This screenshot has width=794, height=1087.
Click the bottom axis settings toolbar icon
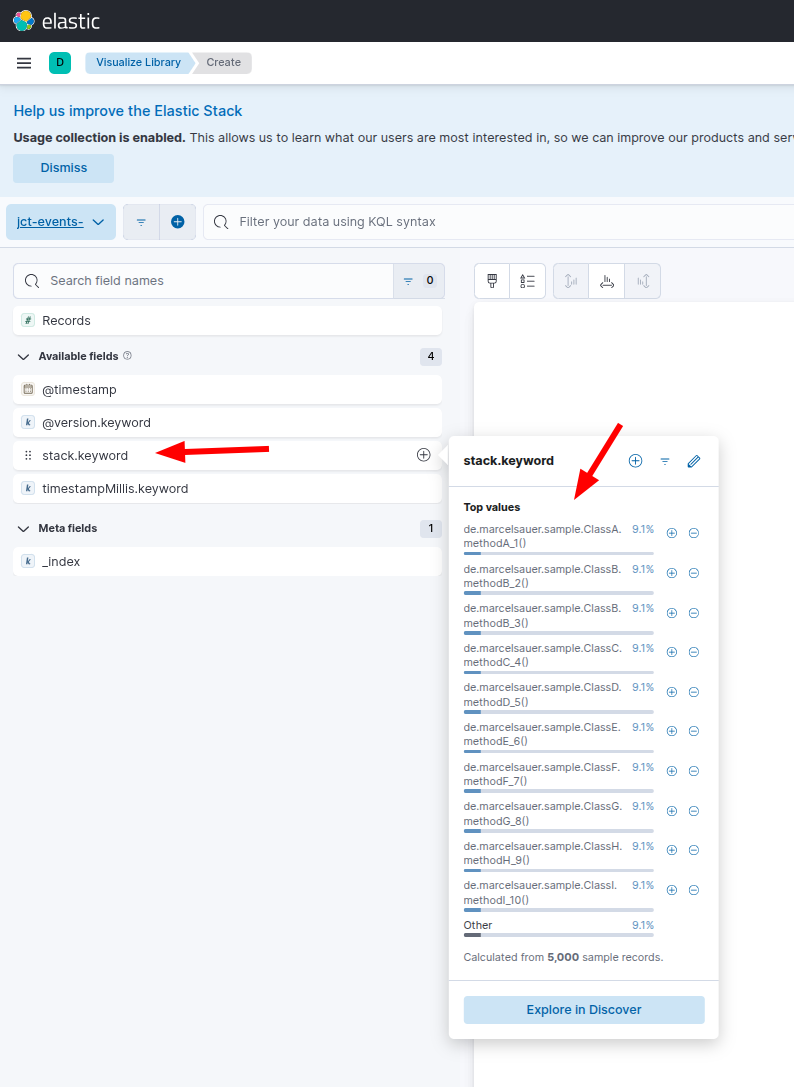coord(607,281)
